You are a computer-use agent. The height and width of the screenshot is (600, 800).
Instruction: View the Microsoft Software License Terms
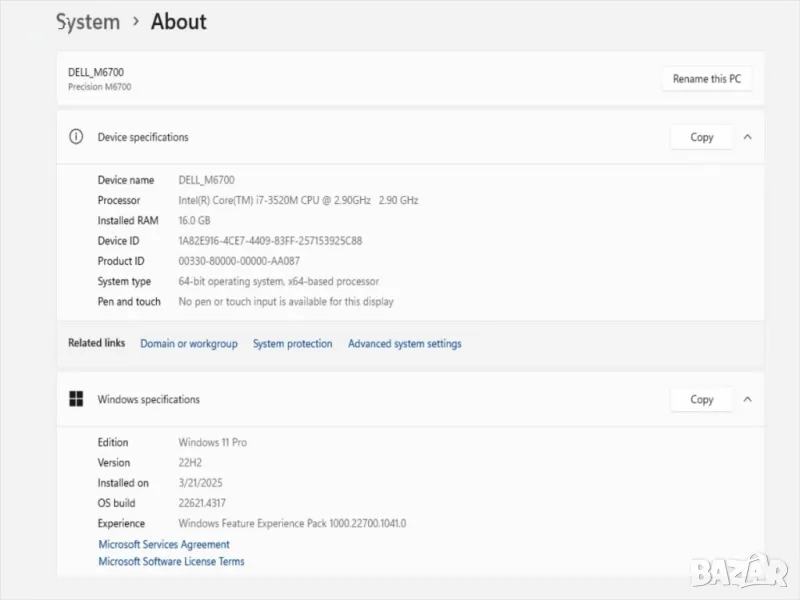tap(171, 562)
